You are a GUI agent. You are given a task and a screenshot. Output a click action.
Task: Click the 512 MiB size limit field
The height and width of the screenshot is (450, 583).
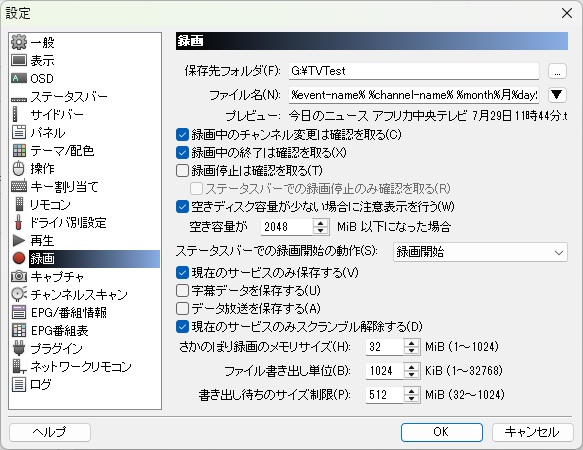pos(384,394)
